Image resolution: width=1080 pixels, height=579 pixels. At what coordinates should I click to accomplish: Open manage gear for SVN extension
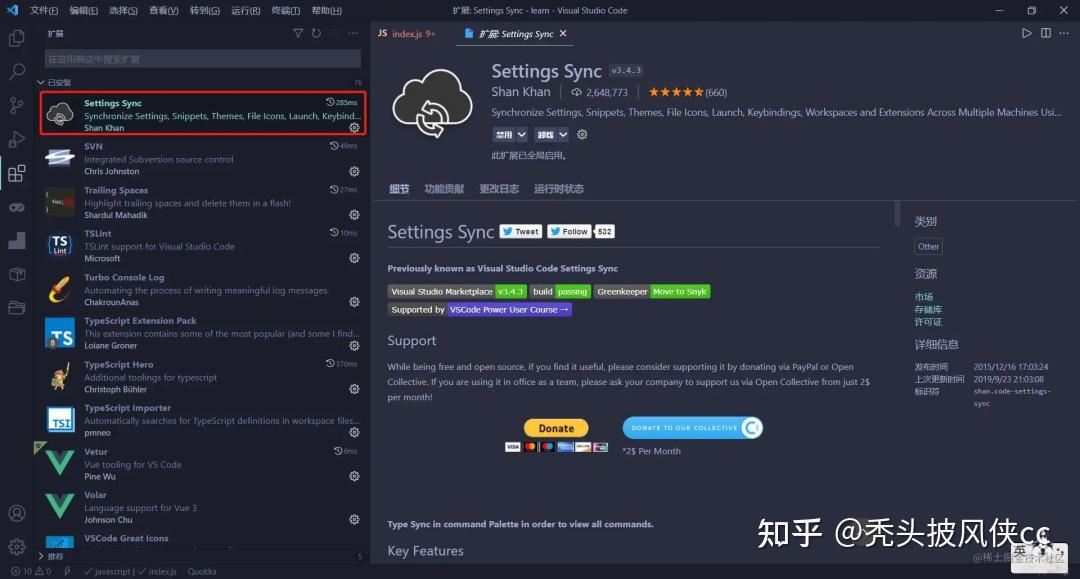tap(354, 171)
